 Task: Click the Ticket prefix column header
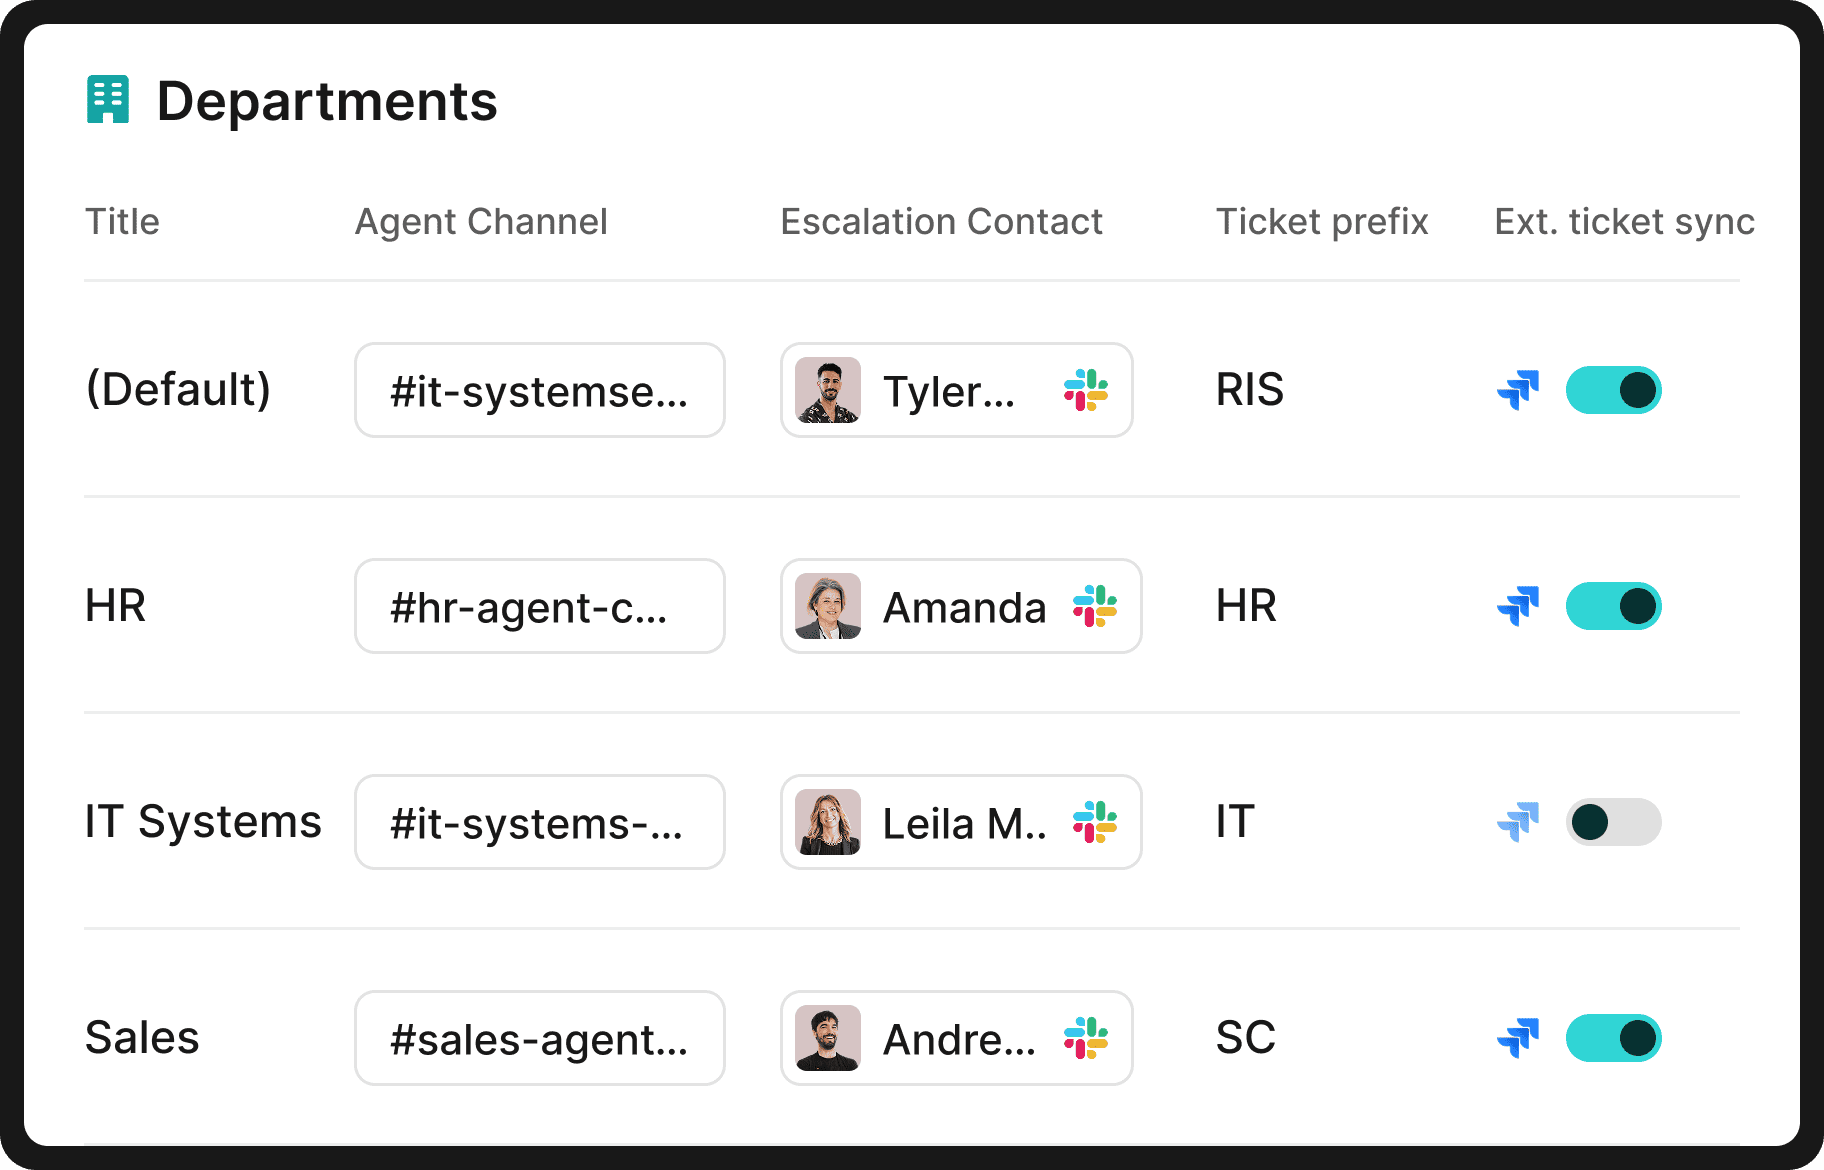click(1322, 221)
